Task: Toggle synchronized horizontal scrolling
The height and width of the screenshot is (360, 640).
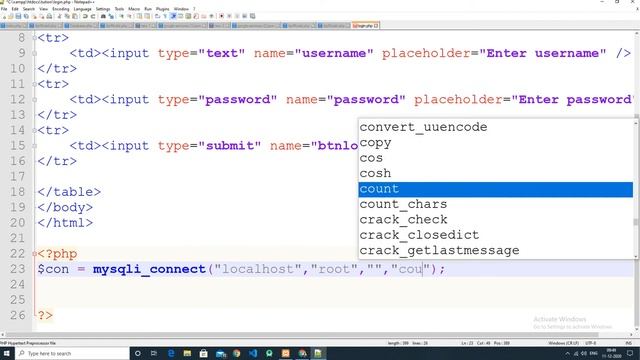Action: point(147,16)
